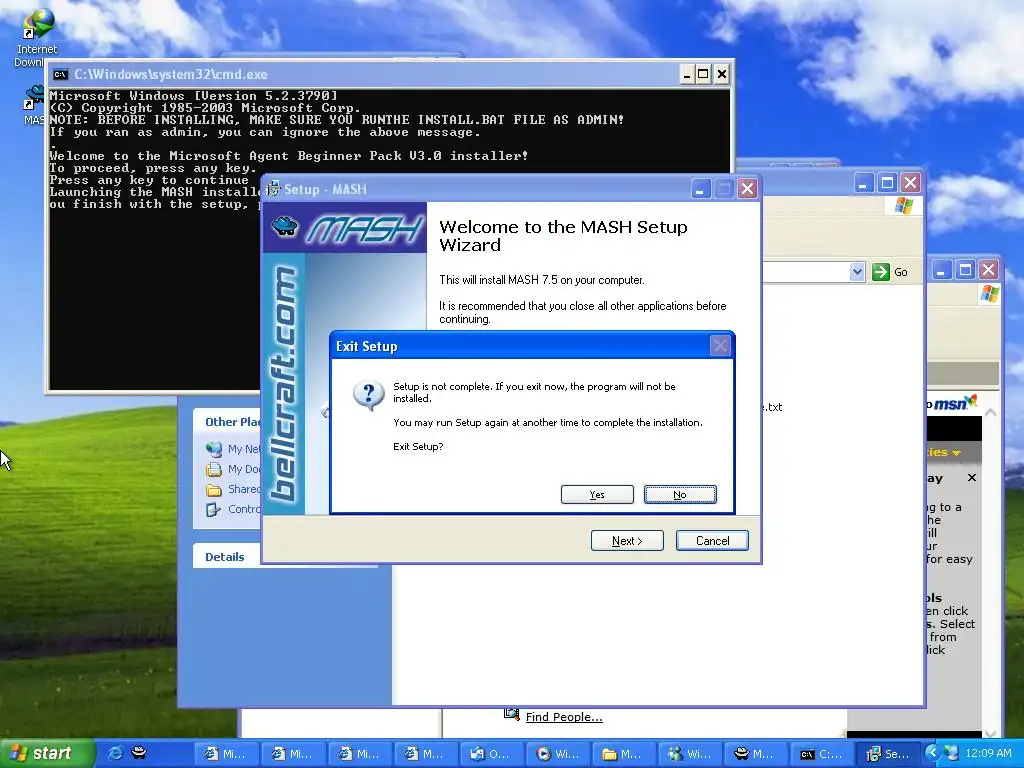Click question mark icon in Exit Setup dialog
This screenshot has height=768, width=1024.
coord(368,394)
